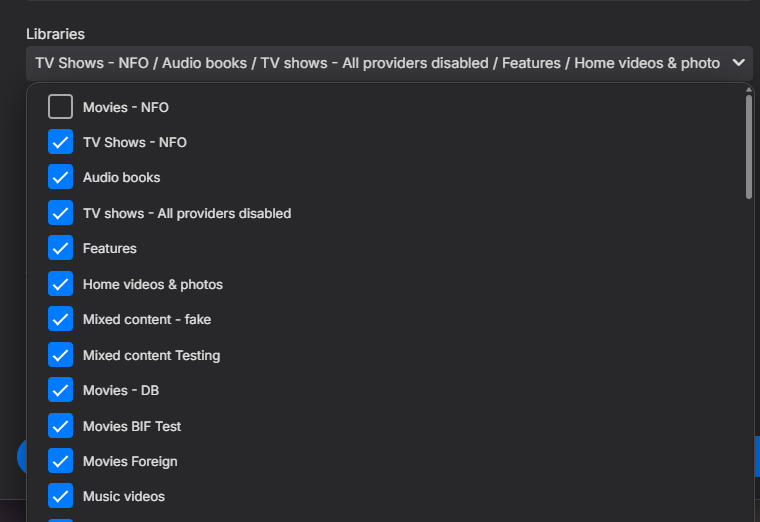Uncheck the Features checkbox
This screenshot has width=760, height=522.
(61, 248)
